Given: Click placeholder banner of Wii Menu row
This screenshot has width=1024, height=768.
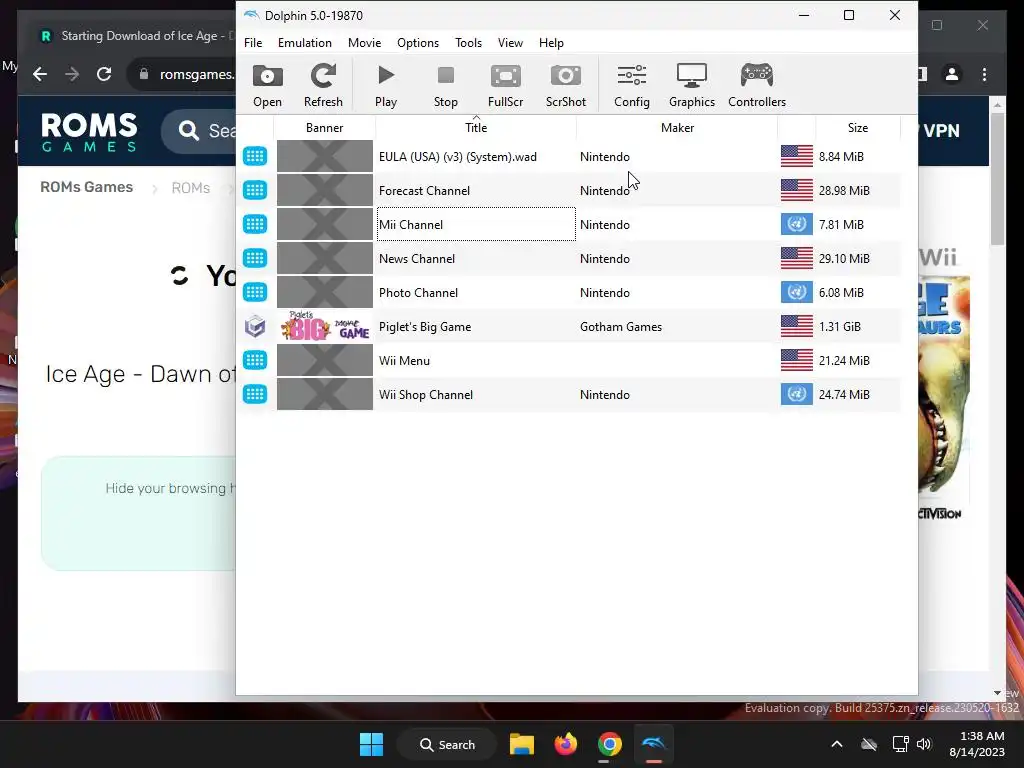Looking at the screenshot, I should [325, 360].
